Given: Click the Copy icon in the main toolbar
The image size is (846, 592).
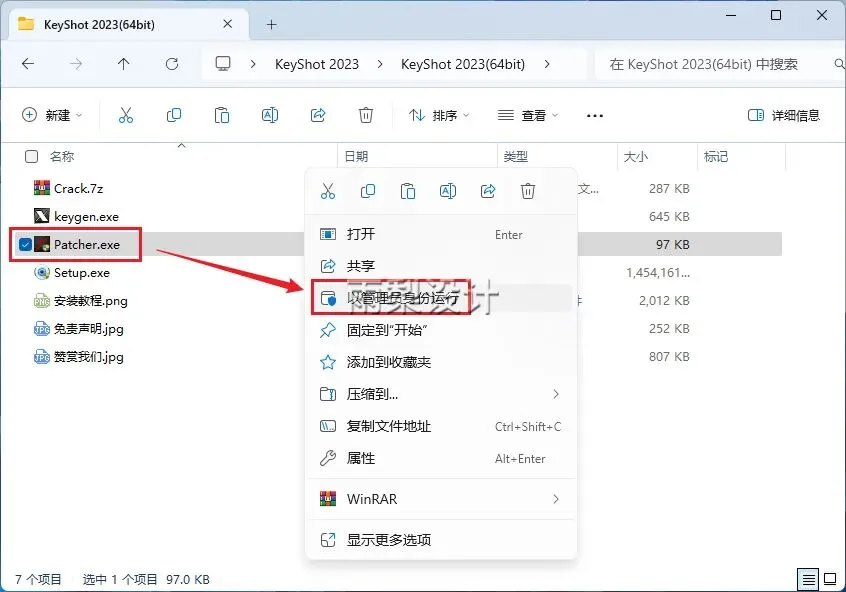Looking at the screenshot, I should (x=174, y=115).
